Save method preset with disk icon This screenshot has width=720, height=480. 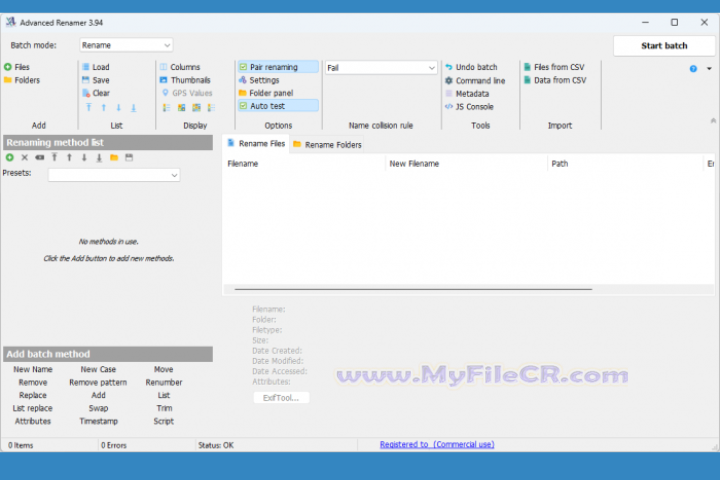point(129,158)
